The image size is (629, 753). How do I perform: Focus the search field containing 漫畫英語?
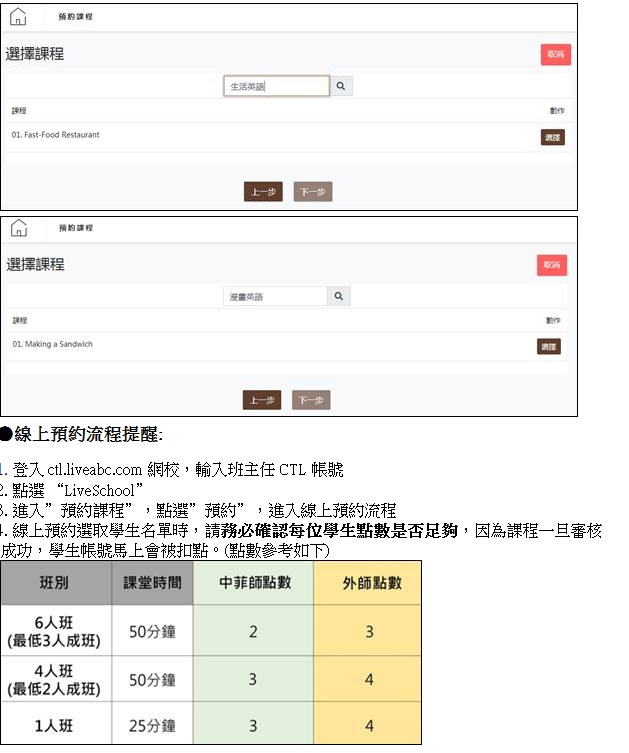click(274, 297)
